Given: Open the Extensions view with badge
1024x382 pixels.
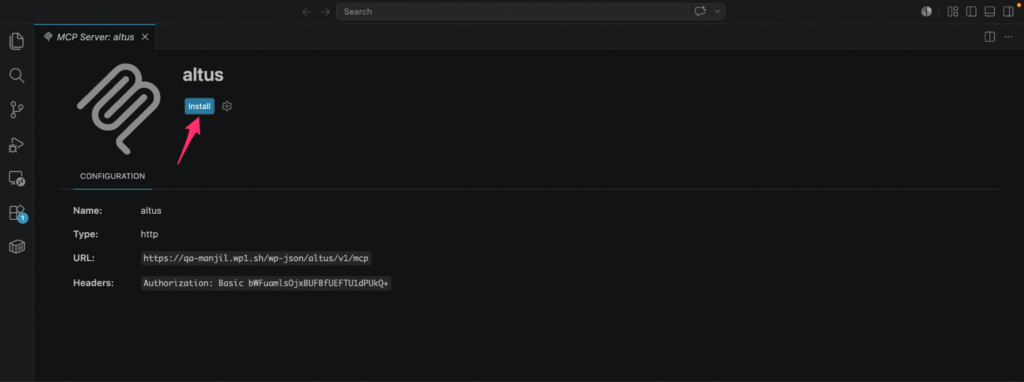Looking at the screenshot, I should pos(17,213).
